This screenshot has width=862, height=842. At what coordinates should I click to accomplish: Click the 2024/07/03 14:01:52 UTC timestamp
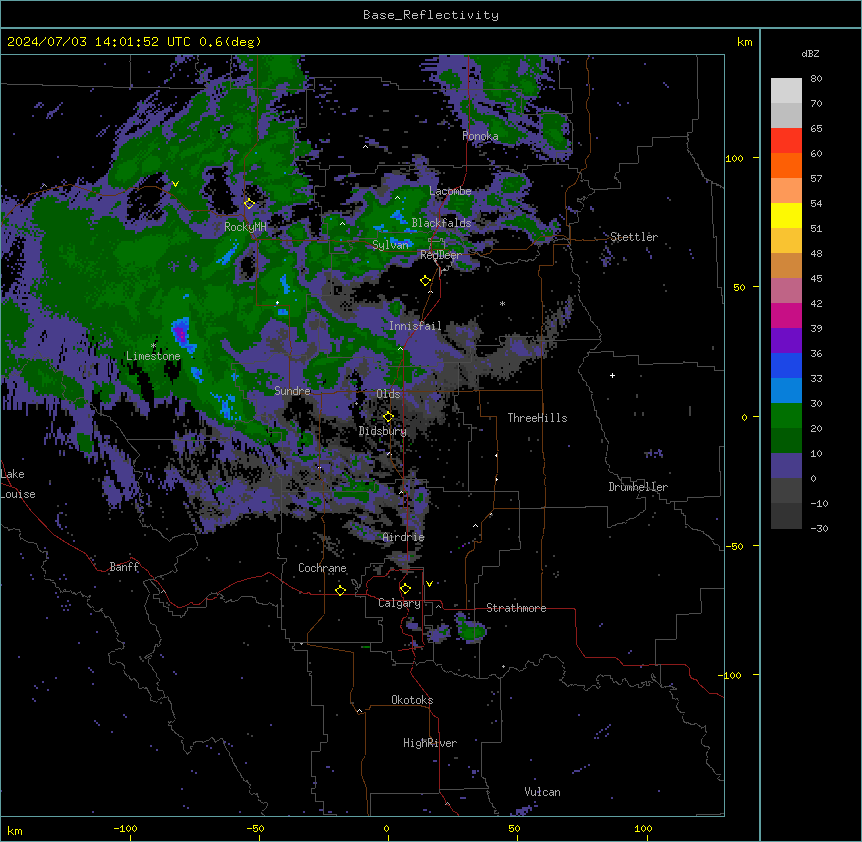[x=98, y=42]
